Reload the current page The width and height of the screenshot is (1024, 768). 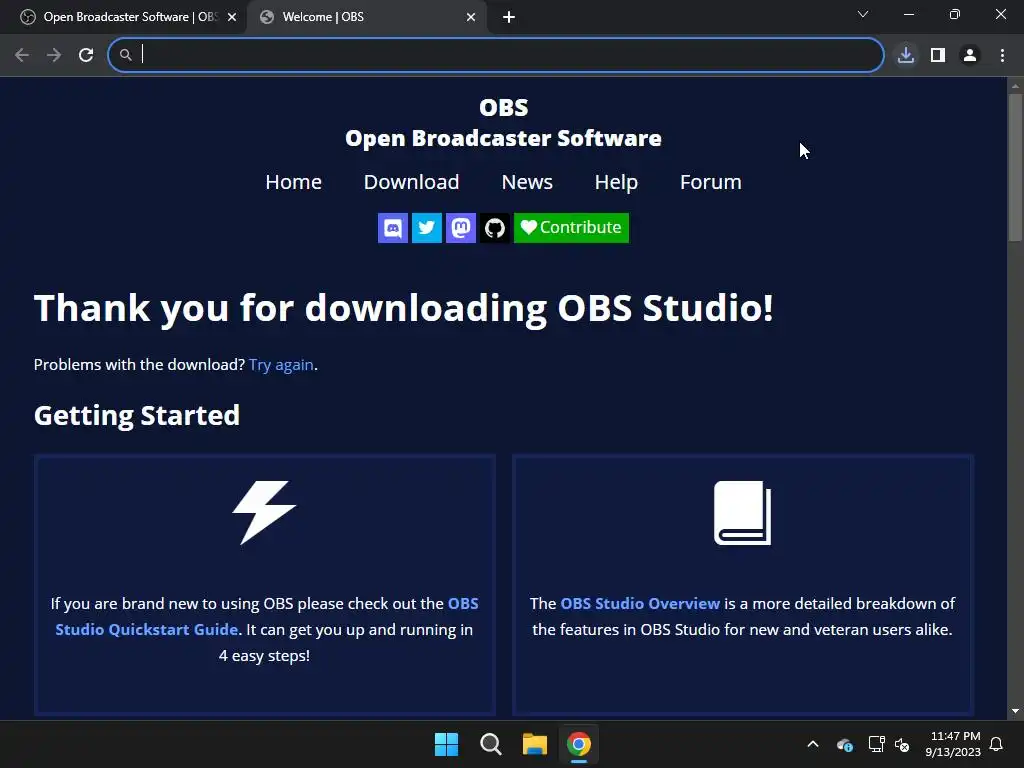point(86,55)
